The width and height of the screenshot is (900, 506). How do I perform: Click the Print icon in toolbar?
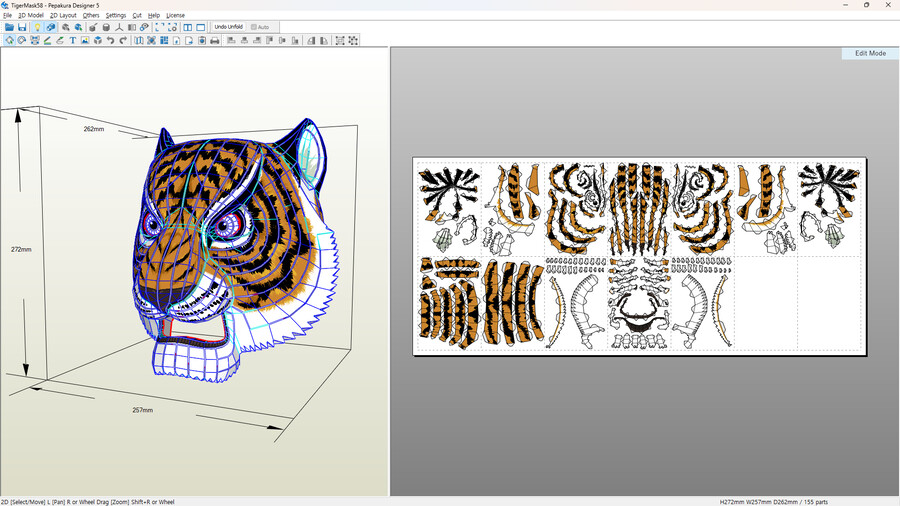(214, 41)
